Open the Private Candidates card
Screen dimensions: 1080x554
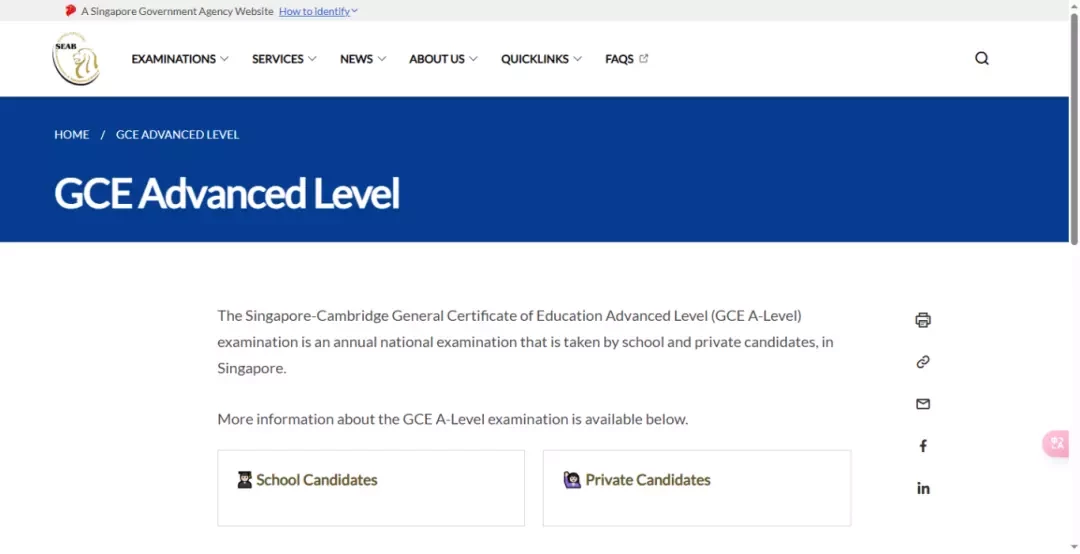[x=696, y=488]
